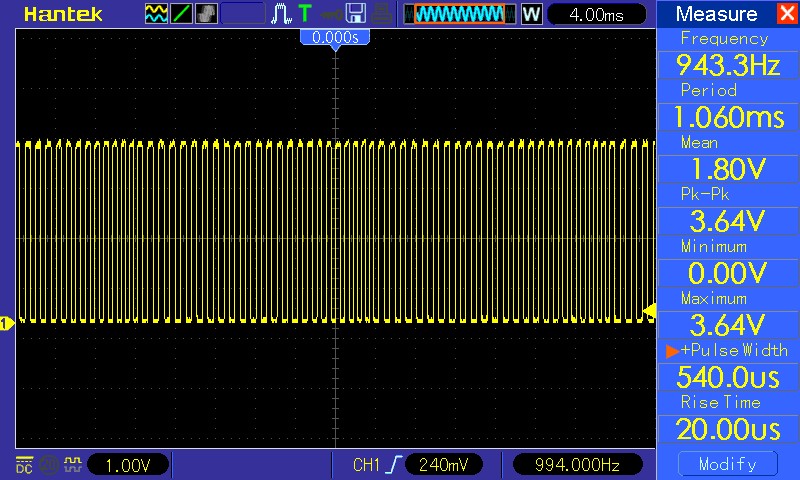Open the 240mV trigger level setting
Viewport: 800px width, 480px height.
coord(445,465)
